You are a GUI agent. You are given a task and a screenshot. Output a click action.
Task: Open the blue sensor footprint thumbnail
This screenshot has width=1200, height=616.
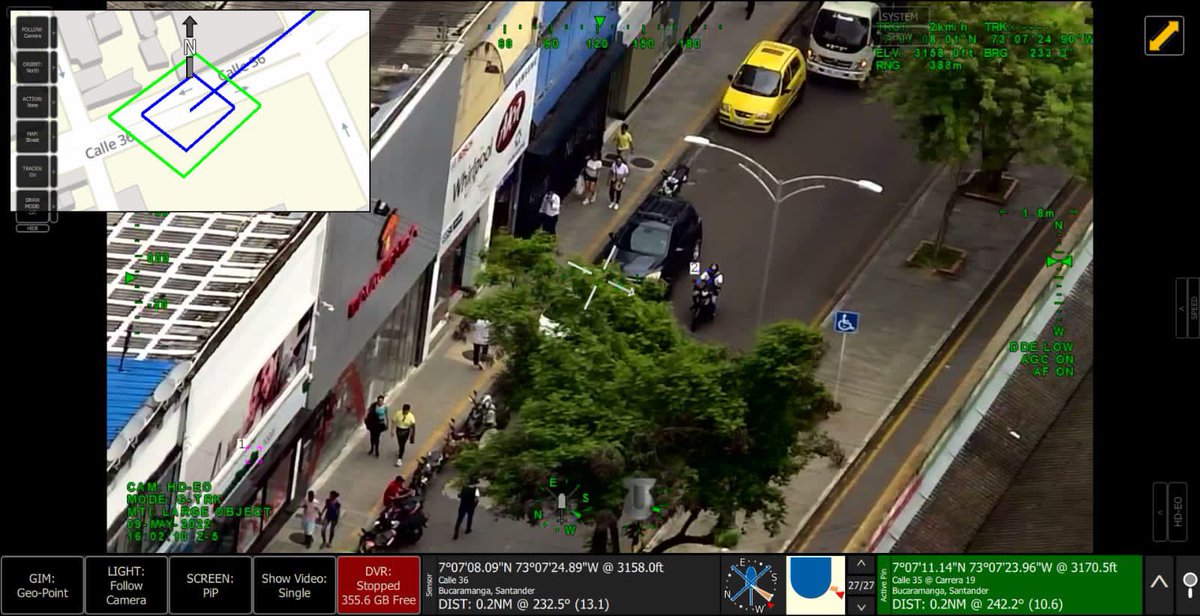point(815,585)
